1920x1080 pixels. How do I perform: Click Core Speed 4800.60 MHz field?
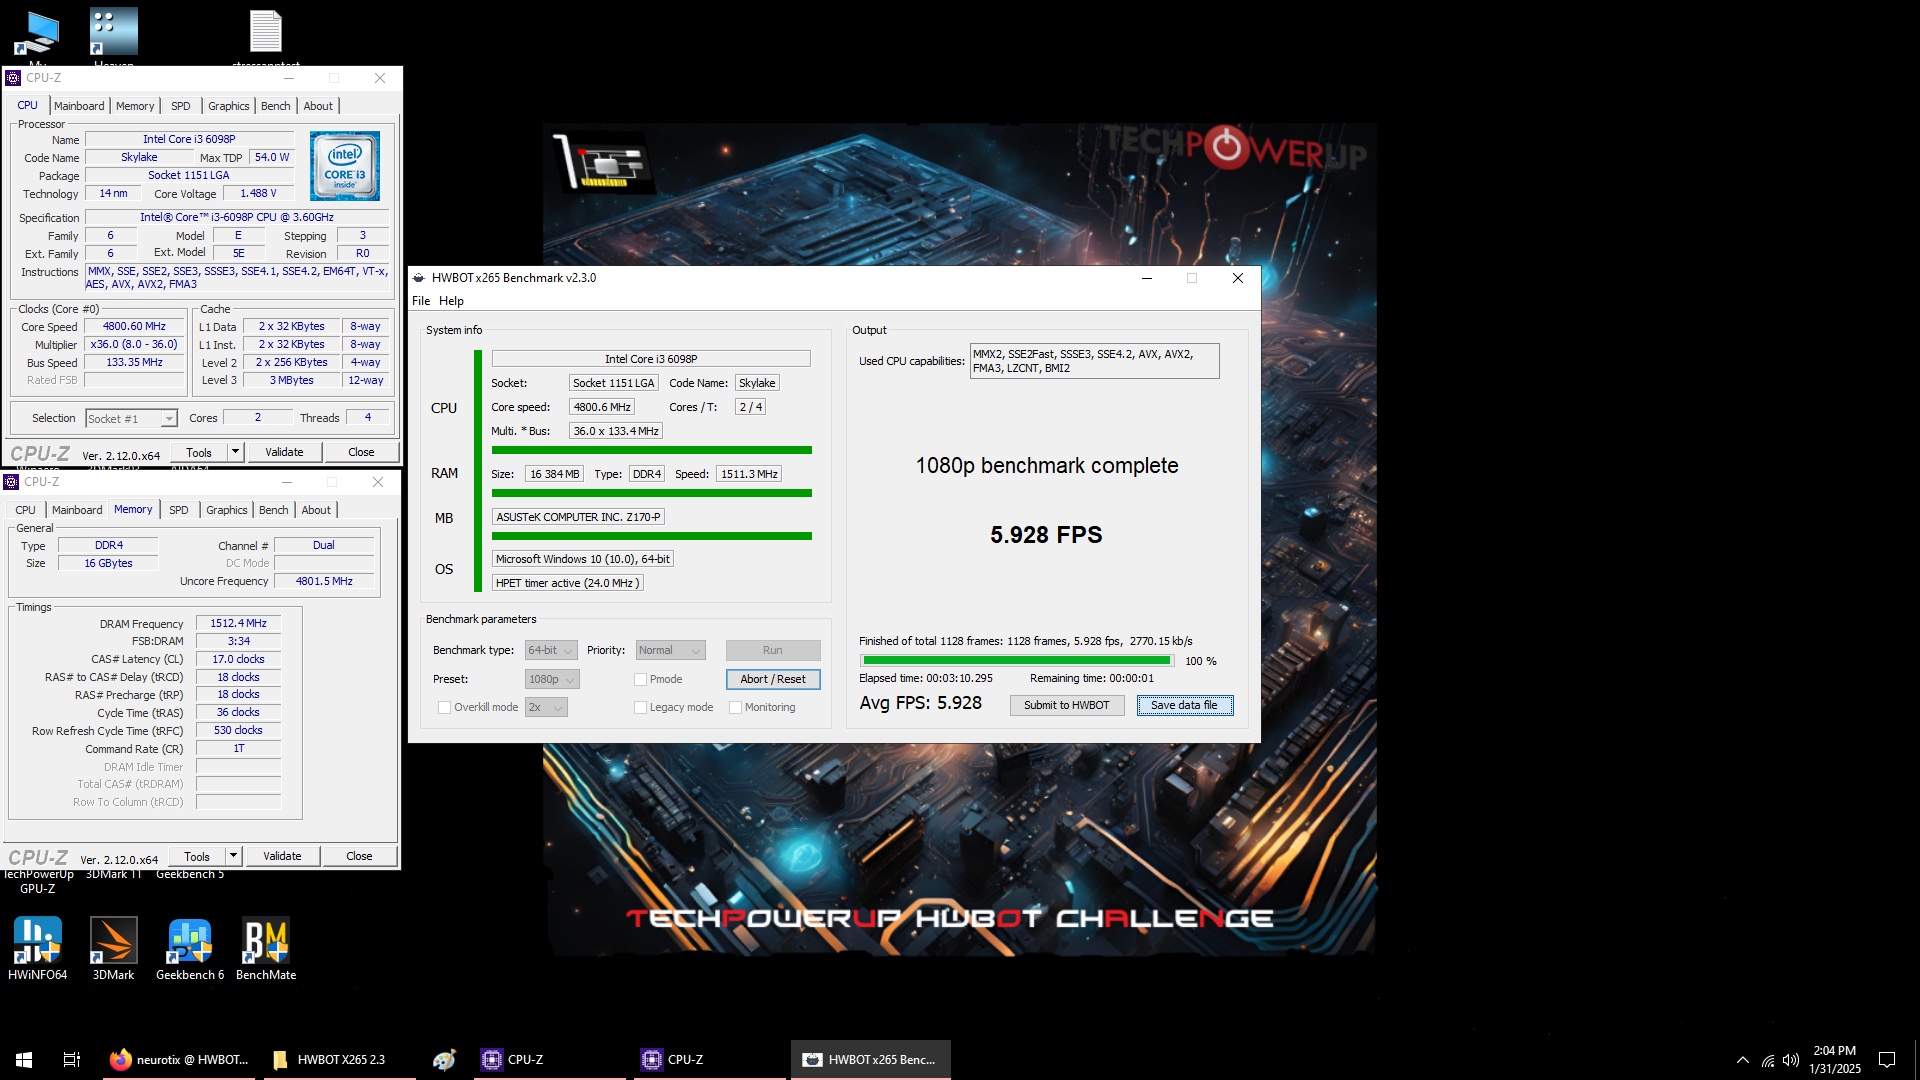pos(134,326)
